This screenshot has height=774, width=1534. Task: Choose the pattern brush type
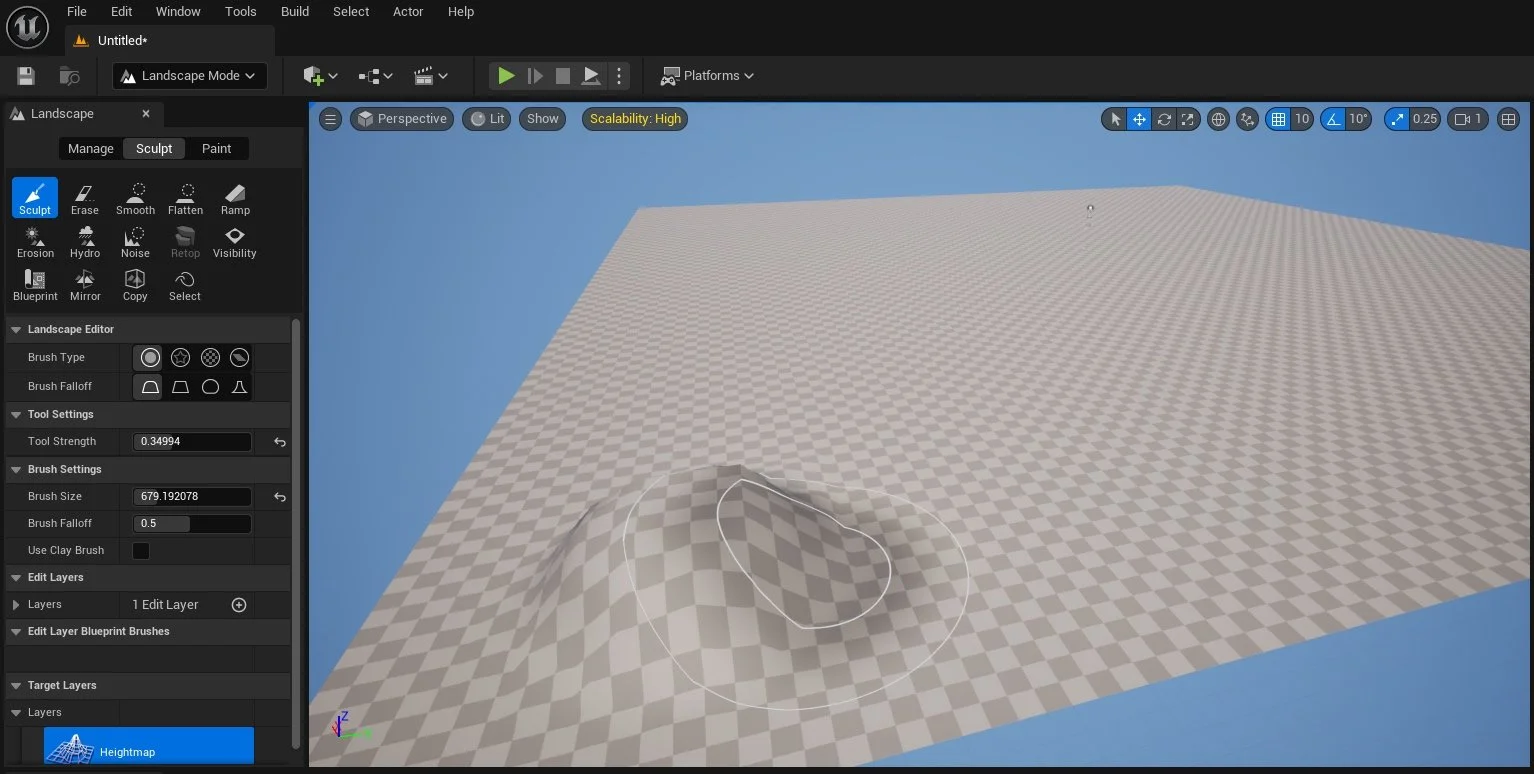[210, 357]
